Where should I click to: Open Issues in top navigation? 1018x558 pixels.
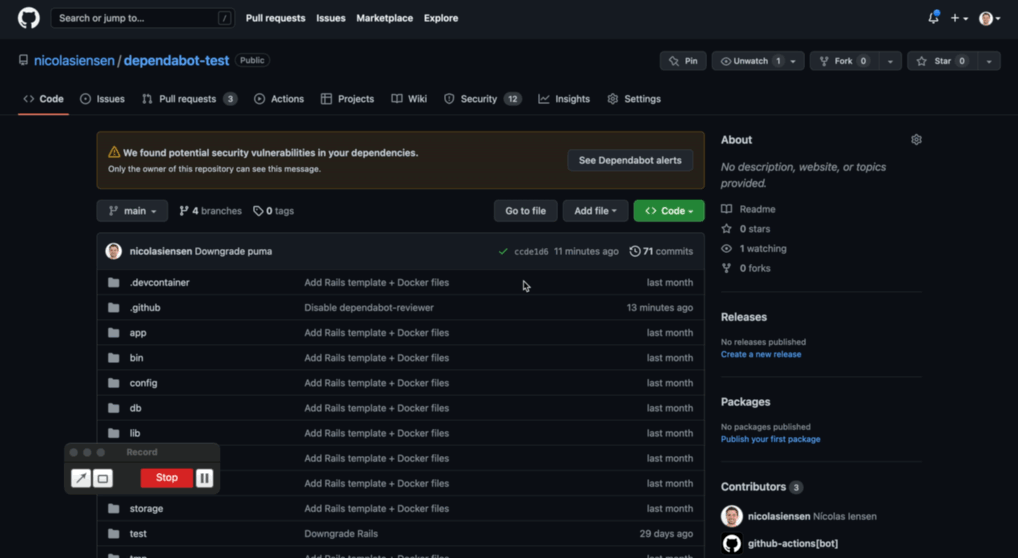(x=330, y=18)
